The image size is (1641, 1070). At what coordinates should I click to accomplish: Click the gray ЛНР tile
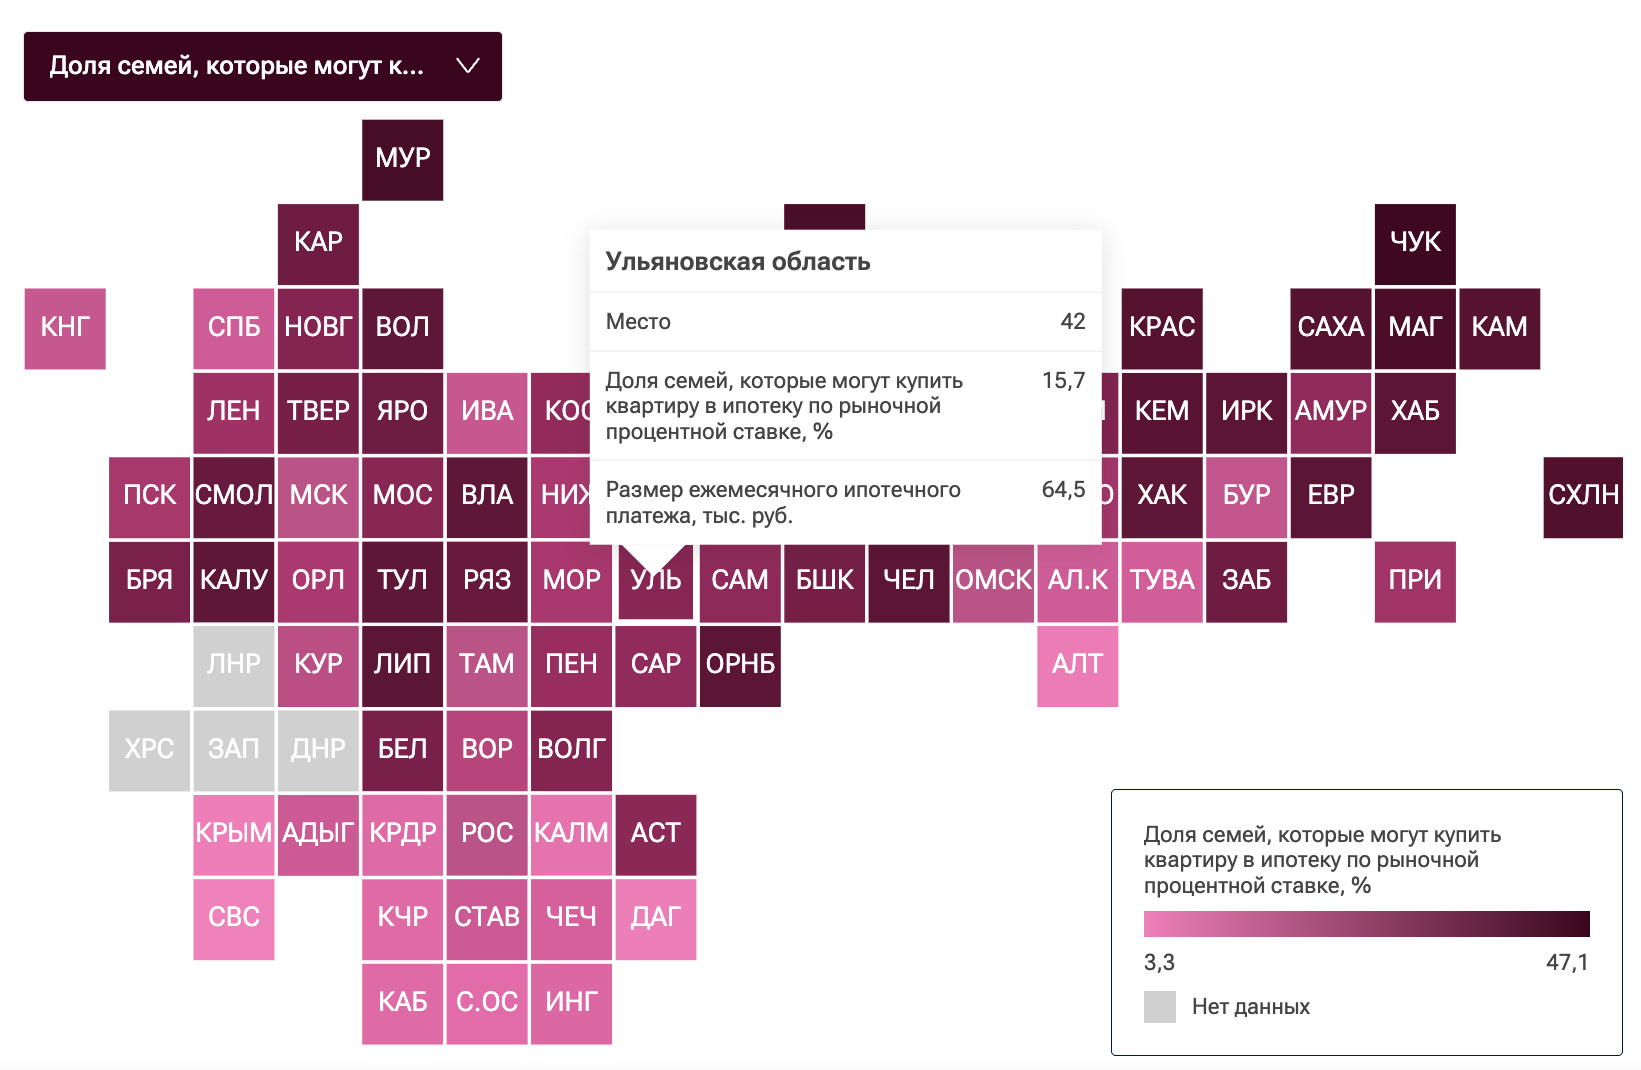point(234,665)
